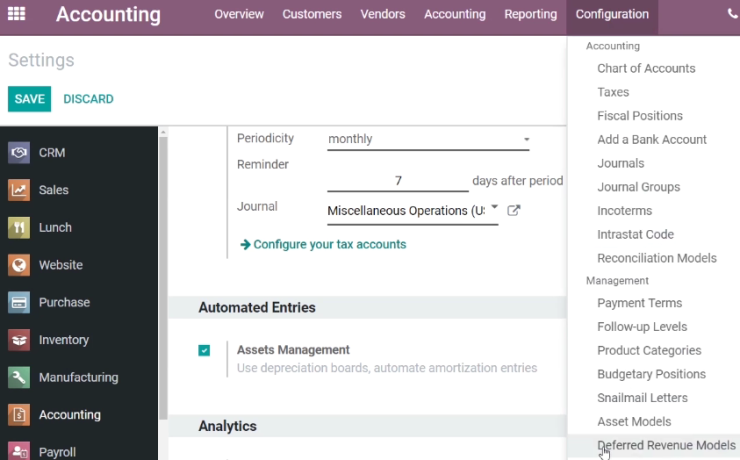Click arrow icon before Configure your tax accounts
The image size is (740, 460).
tap(245, 244)
